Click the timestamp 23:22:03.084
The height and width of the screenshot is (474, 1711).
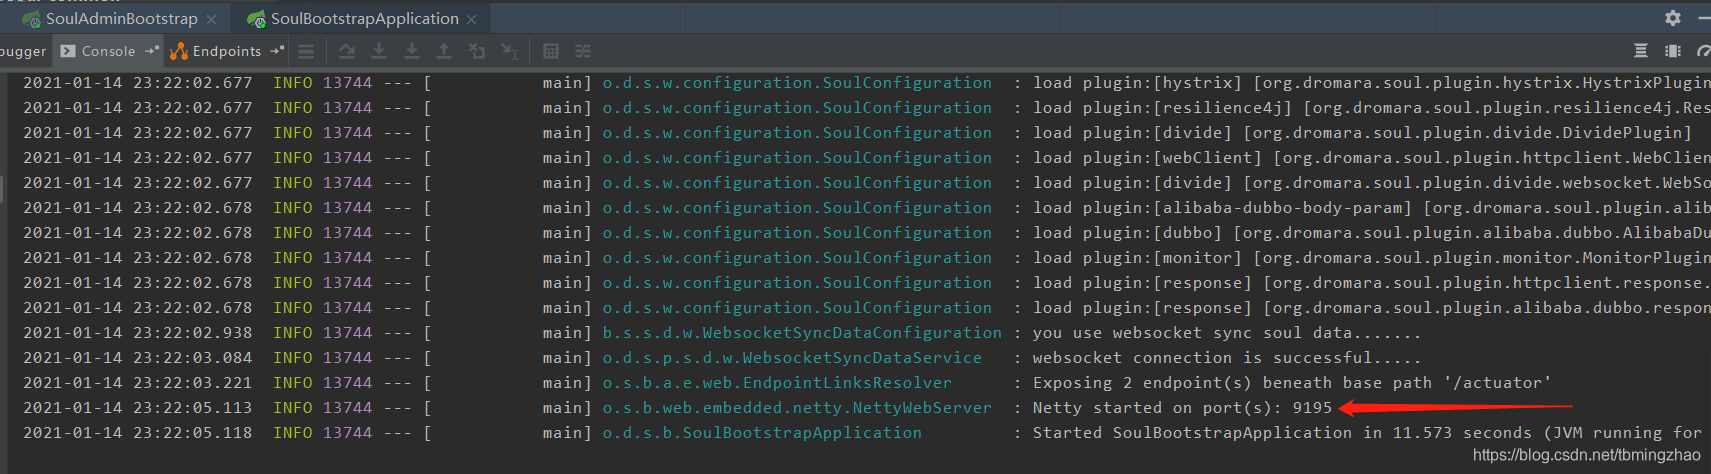(x=192, y=358)
